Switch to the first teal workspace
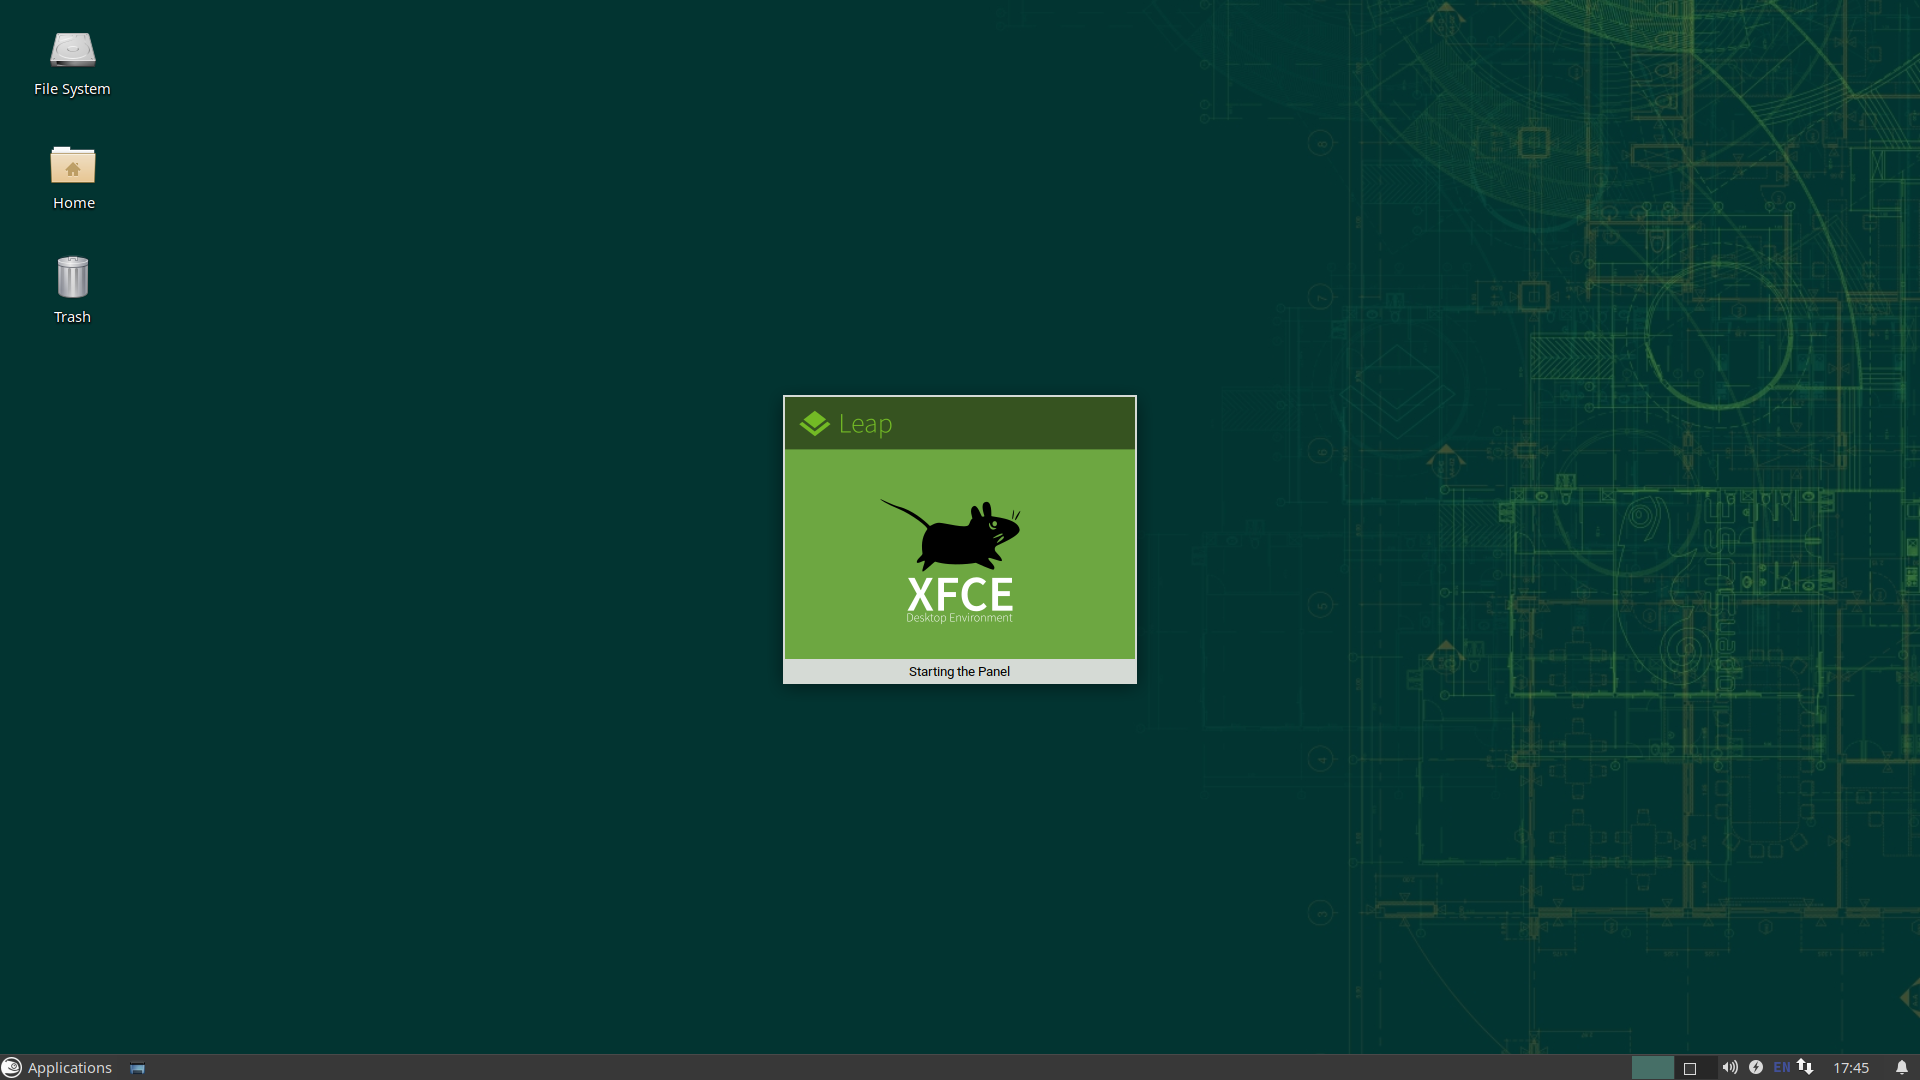1920x1080 pixels. coord(1652,1067)
